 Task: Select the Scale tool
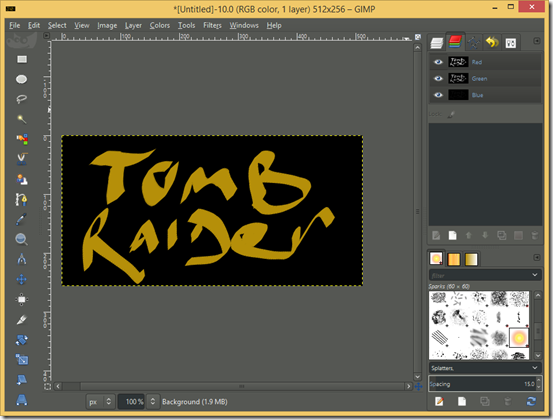click(22, 360)
